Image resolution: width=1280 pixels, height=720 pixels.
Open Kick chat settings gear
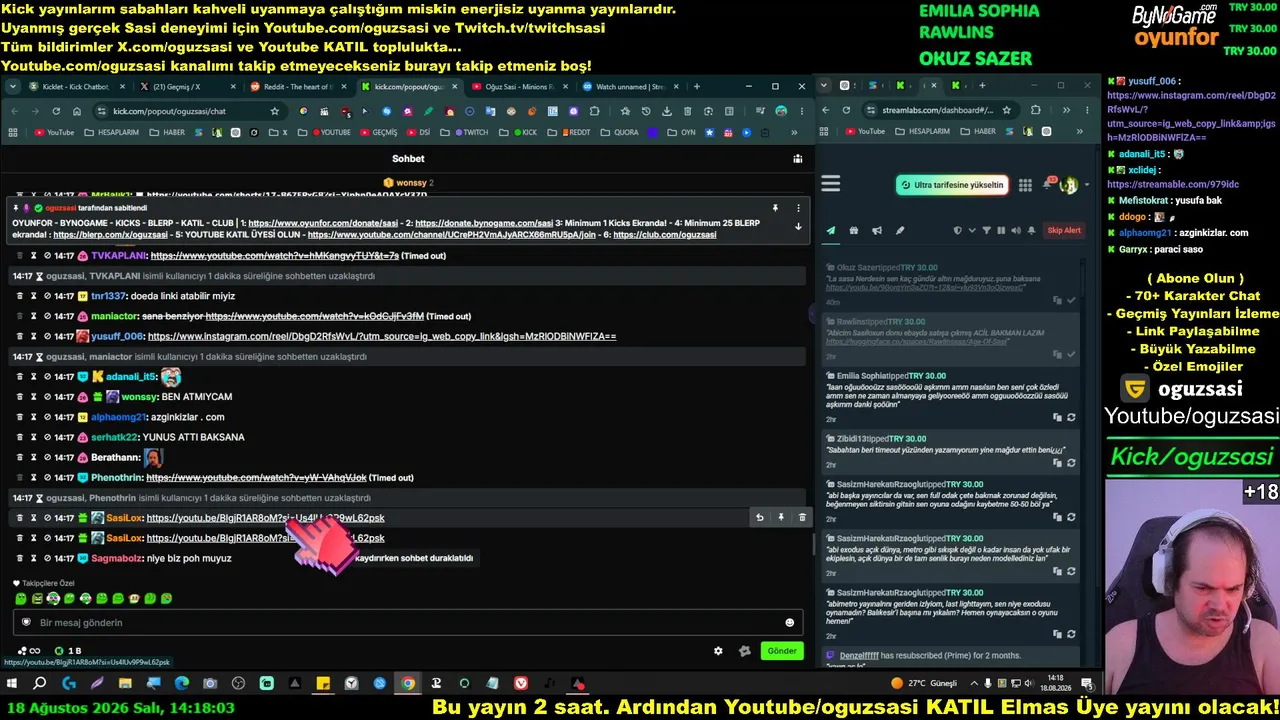(718, 651)
